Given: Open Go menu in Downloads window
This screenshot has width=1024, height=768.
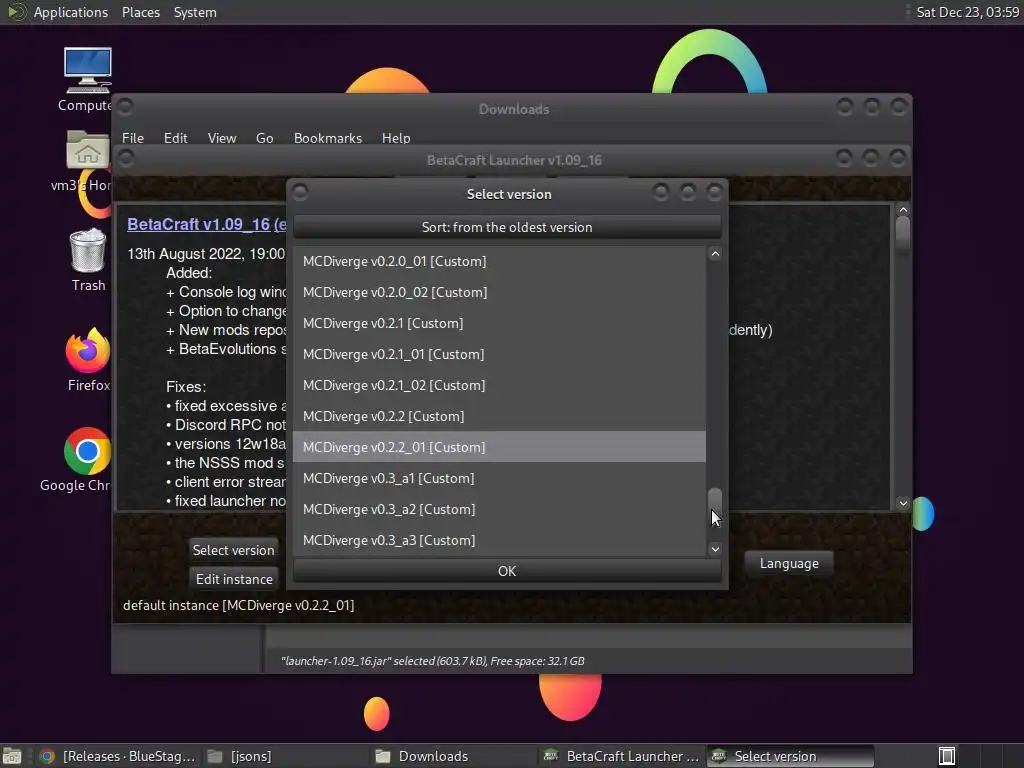Looking at the screenshot, I should [x=264, y=138].
